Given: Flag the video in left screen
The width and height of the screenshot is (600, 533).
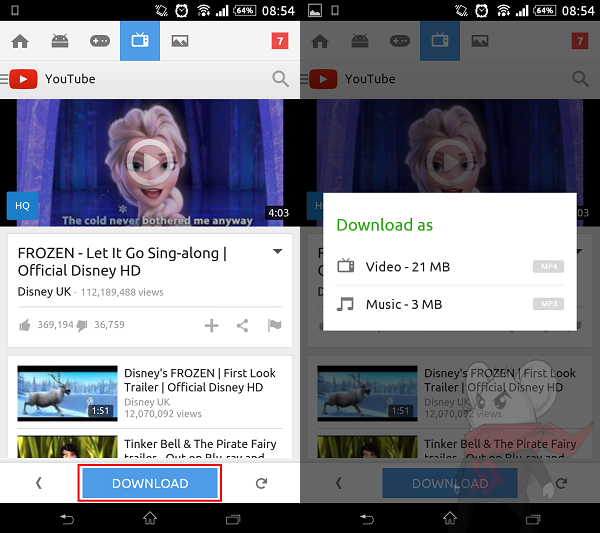Looking at the screenshot, I should pyautogui.click(x=274, y=326).
